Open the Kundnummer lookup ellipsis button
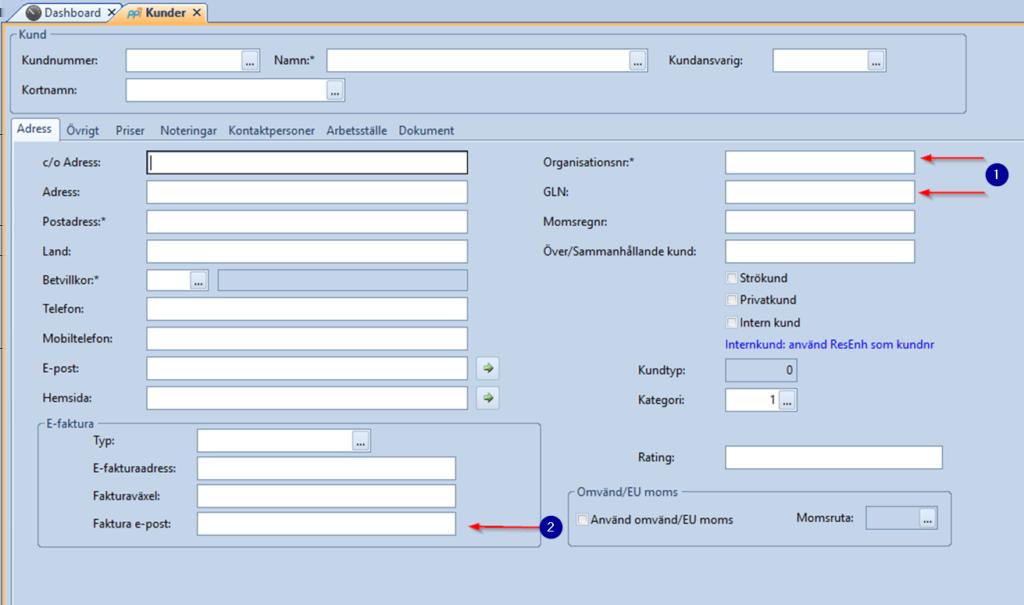 click(250, 61)
